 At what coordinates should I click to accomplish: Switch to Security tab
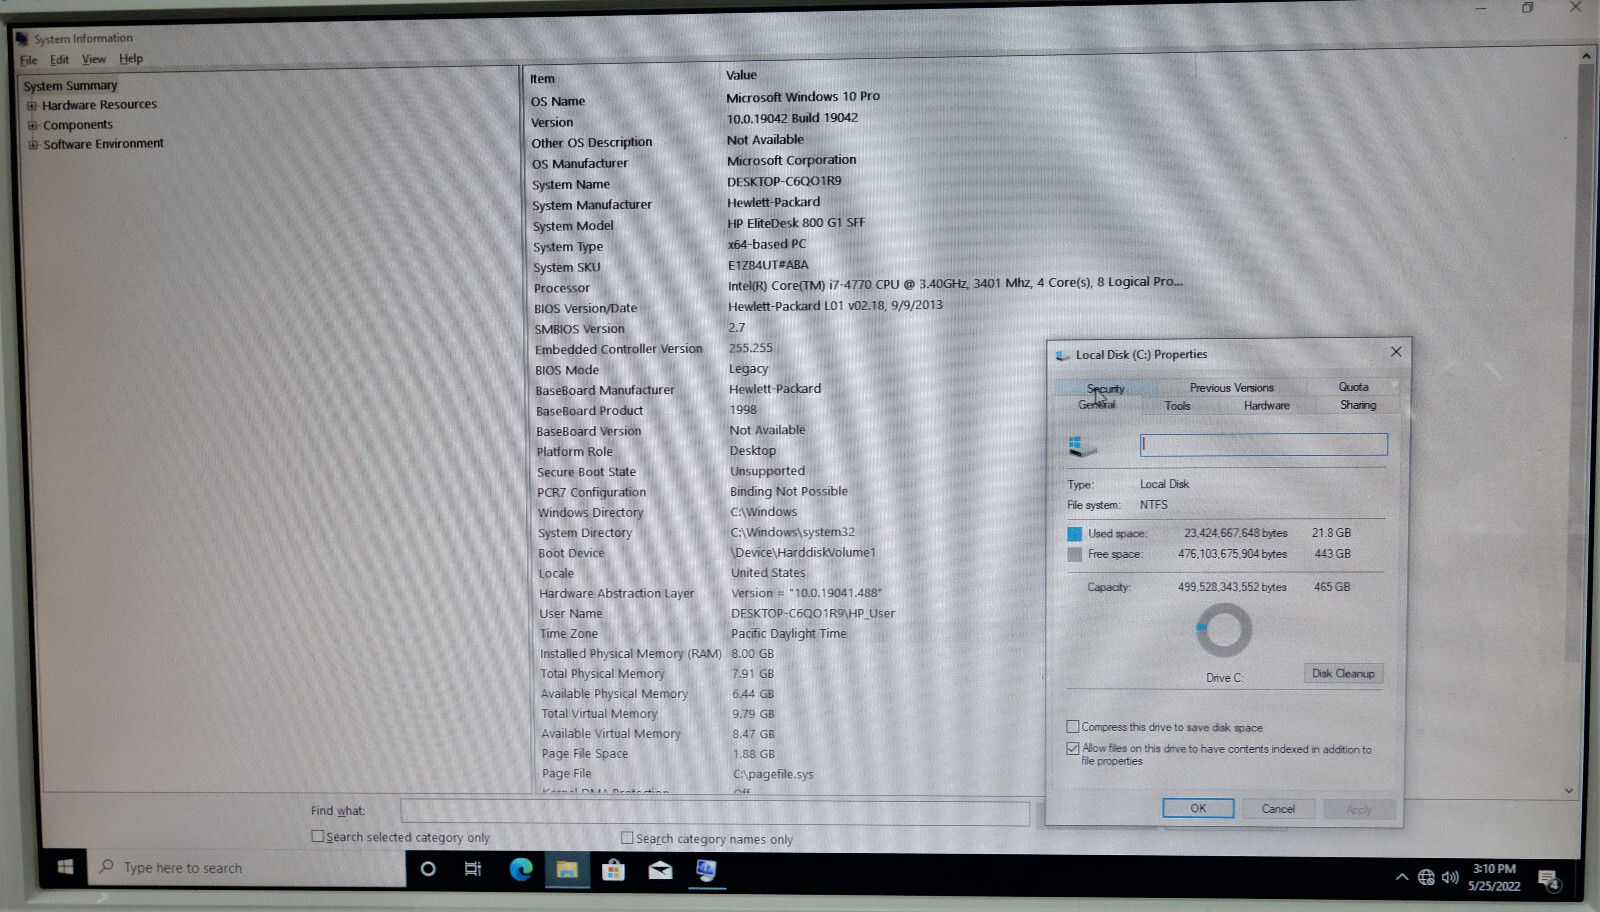[x=1105, y=388]
